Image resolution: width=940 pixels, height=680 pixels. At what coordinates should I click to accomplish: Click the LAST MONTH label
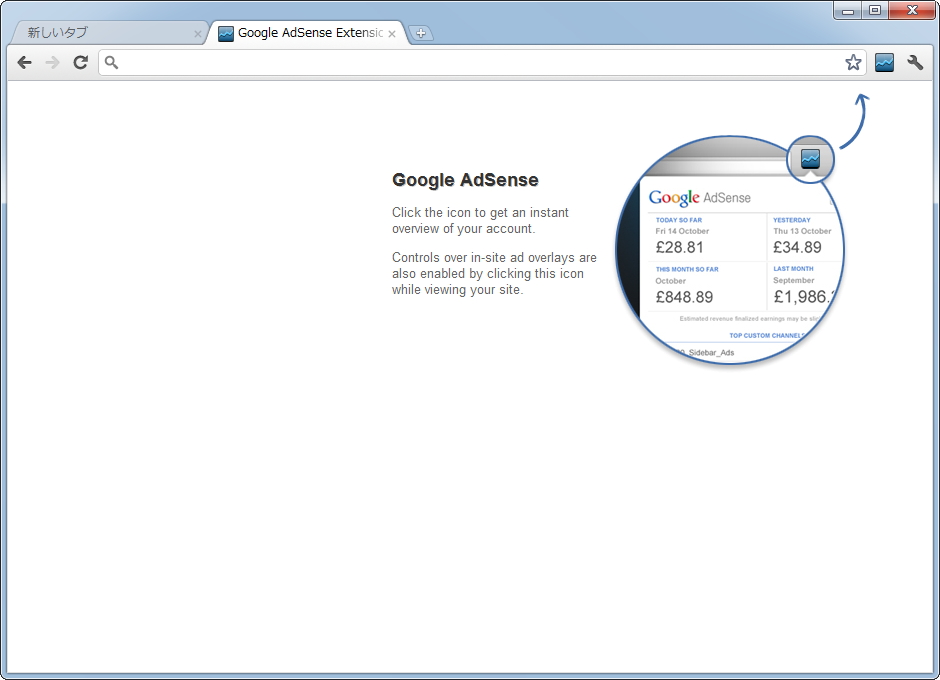(x=793, y=269)
